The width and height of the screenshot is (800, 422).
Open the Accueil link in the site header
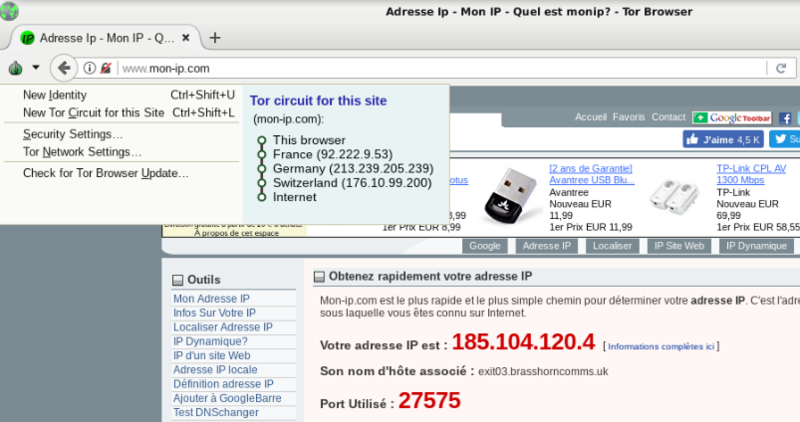click(x=591, y=117)
